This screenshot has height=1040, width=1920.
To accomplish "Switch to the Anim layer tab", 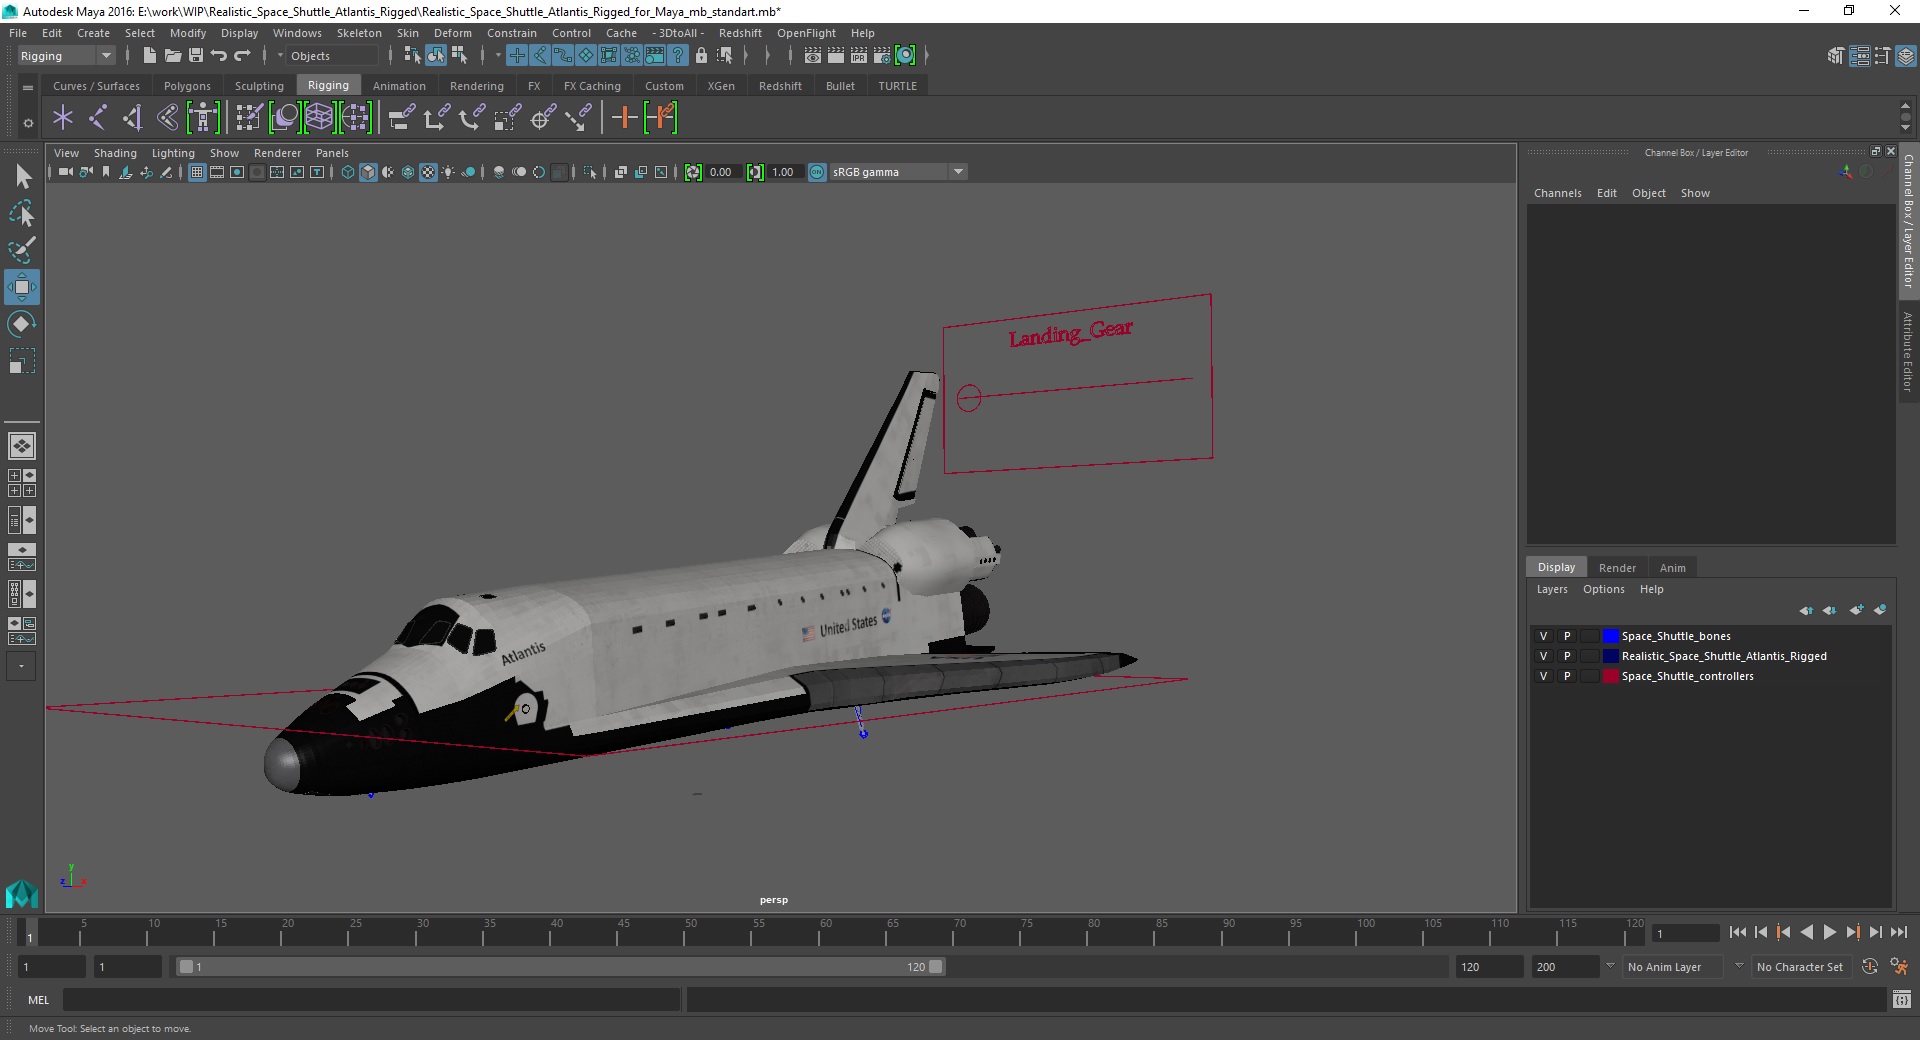I will pyautogui.click(x=1672, y=568).
